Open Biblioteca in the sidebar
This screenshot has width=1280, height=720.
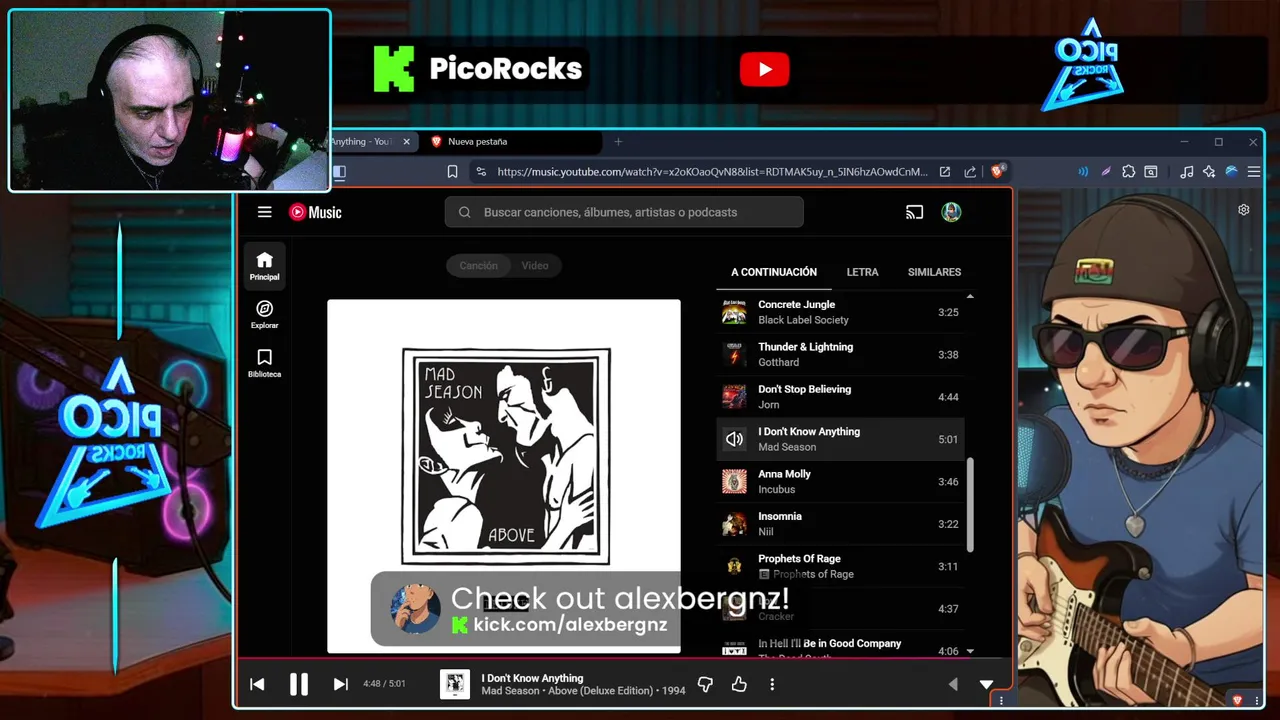click(265, 363)
